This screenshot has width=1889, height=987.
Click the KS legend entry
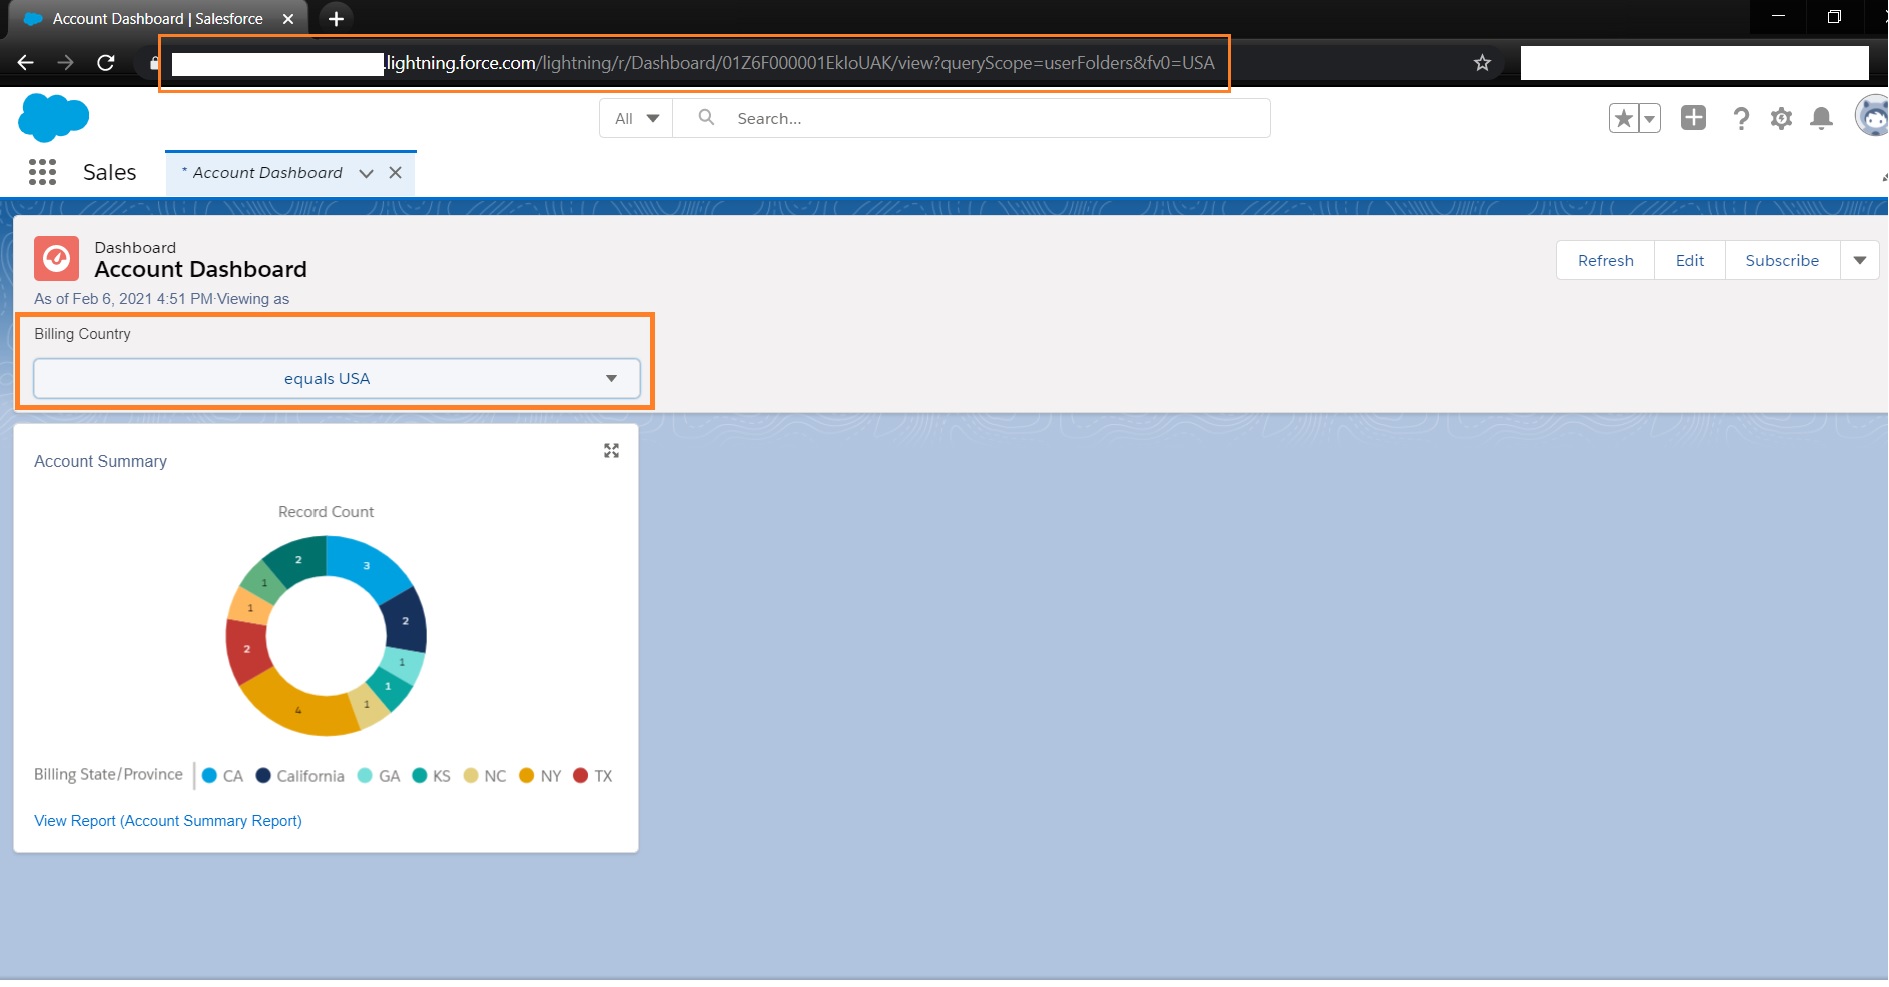click(x=431, y=775)
